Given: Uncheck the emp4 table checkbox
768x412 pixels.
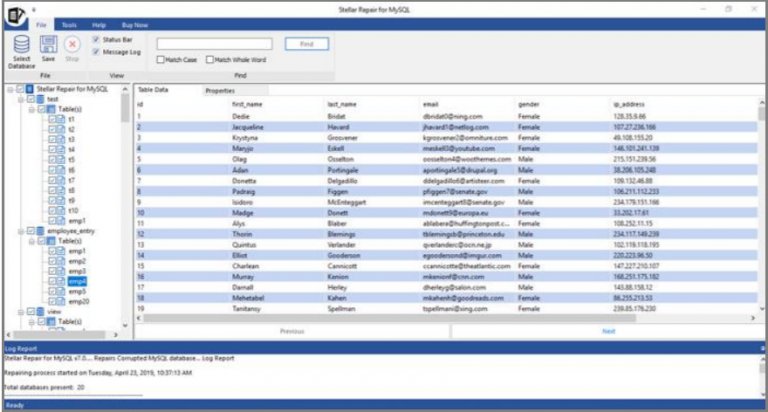Looking at the screenshot, I should [x=52, y=281].
